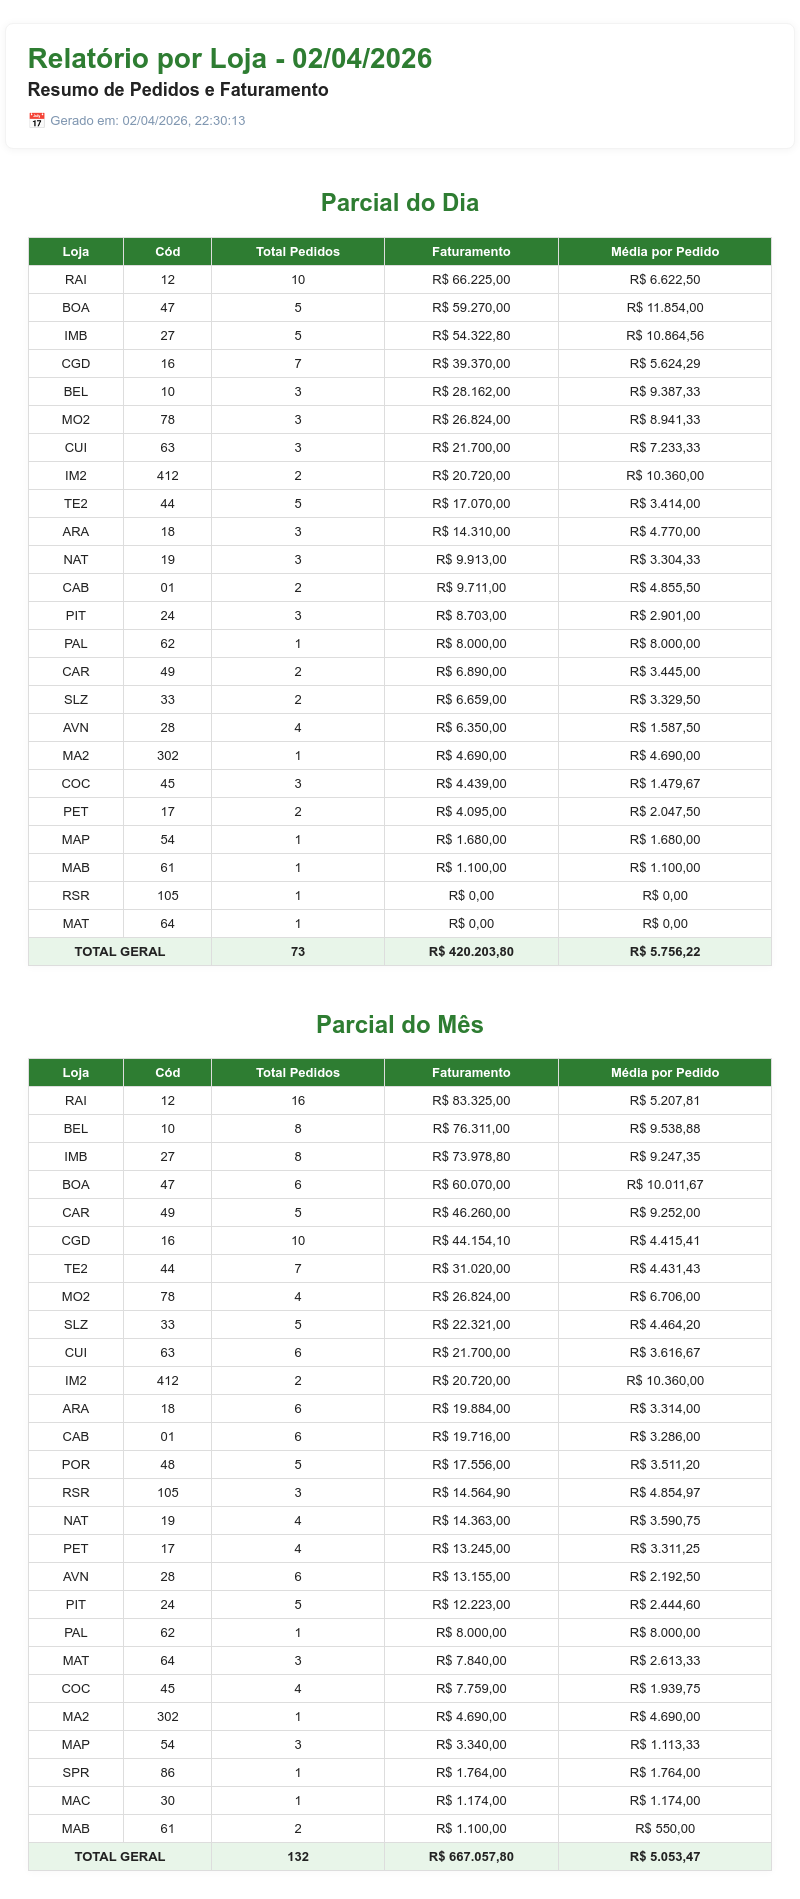The width and height of the screenshot is (800, 1899).
Task: Select the IM2 code 412 cell in daily table
Action: click(x=168, y=476)
